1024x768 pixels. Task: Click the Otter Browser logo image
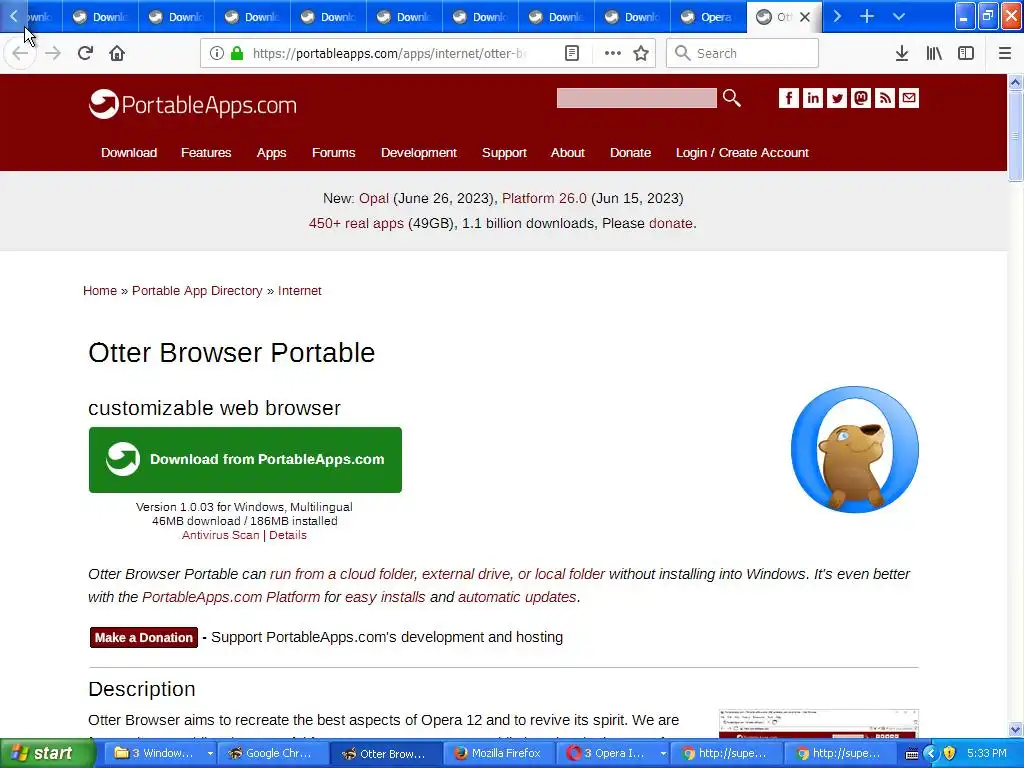click(854, 449)
